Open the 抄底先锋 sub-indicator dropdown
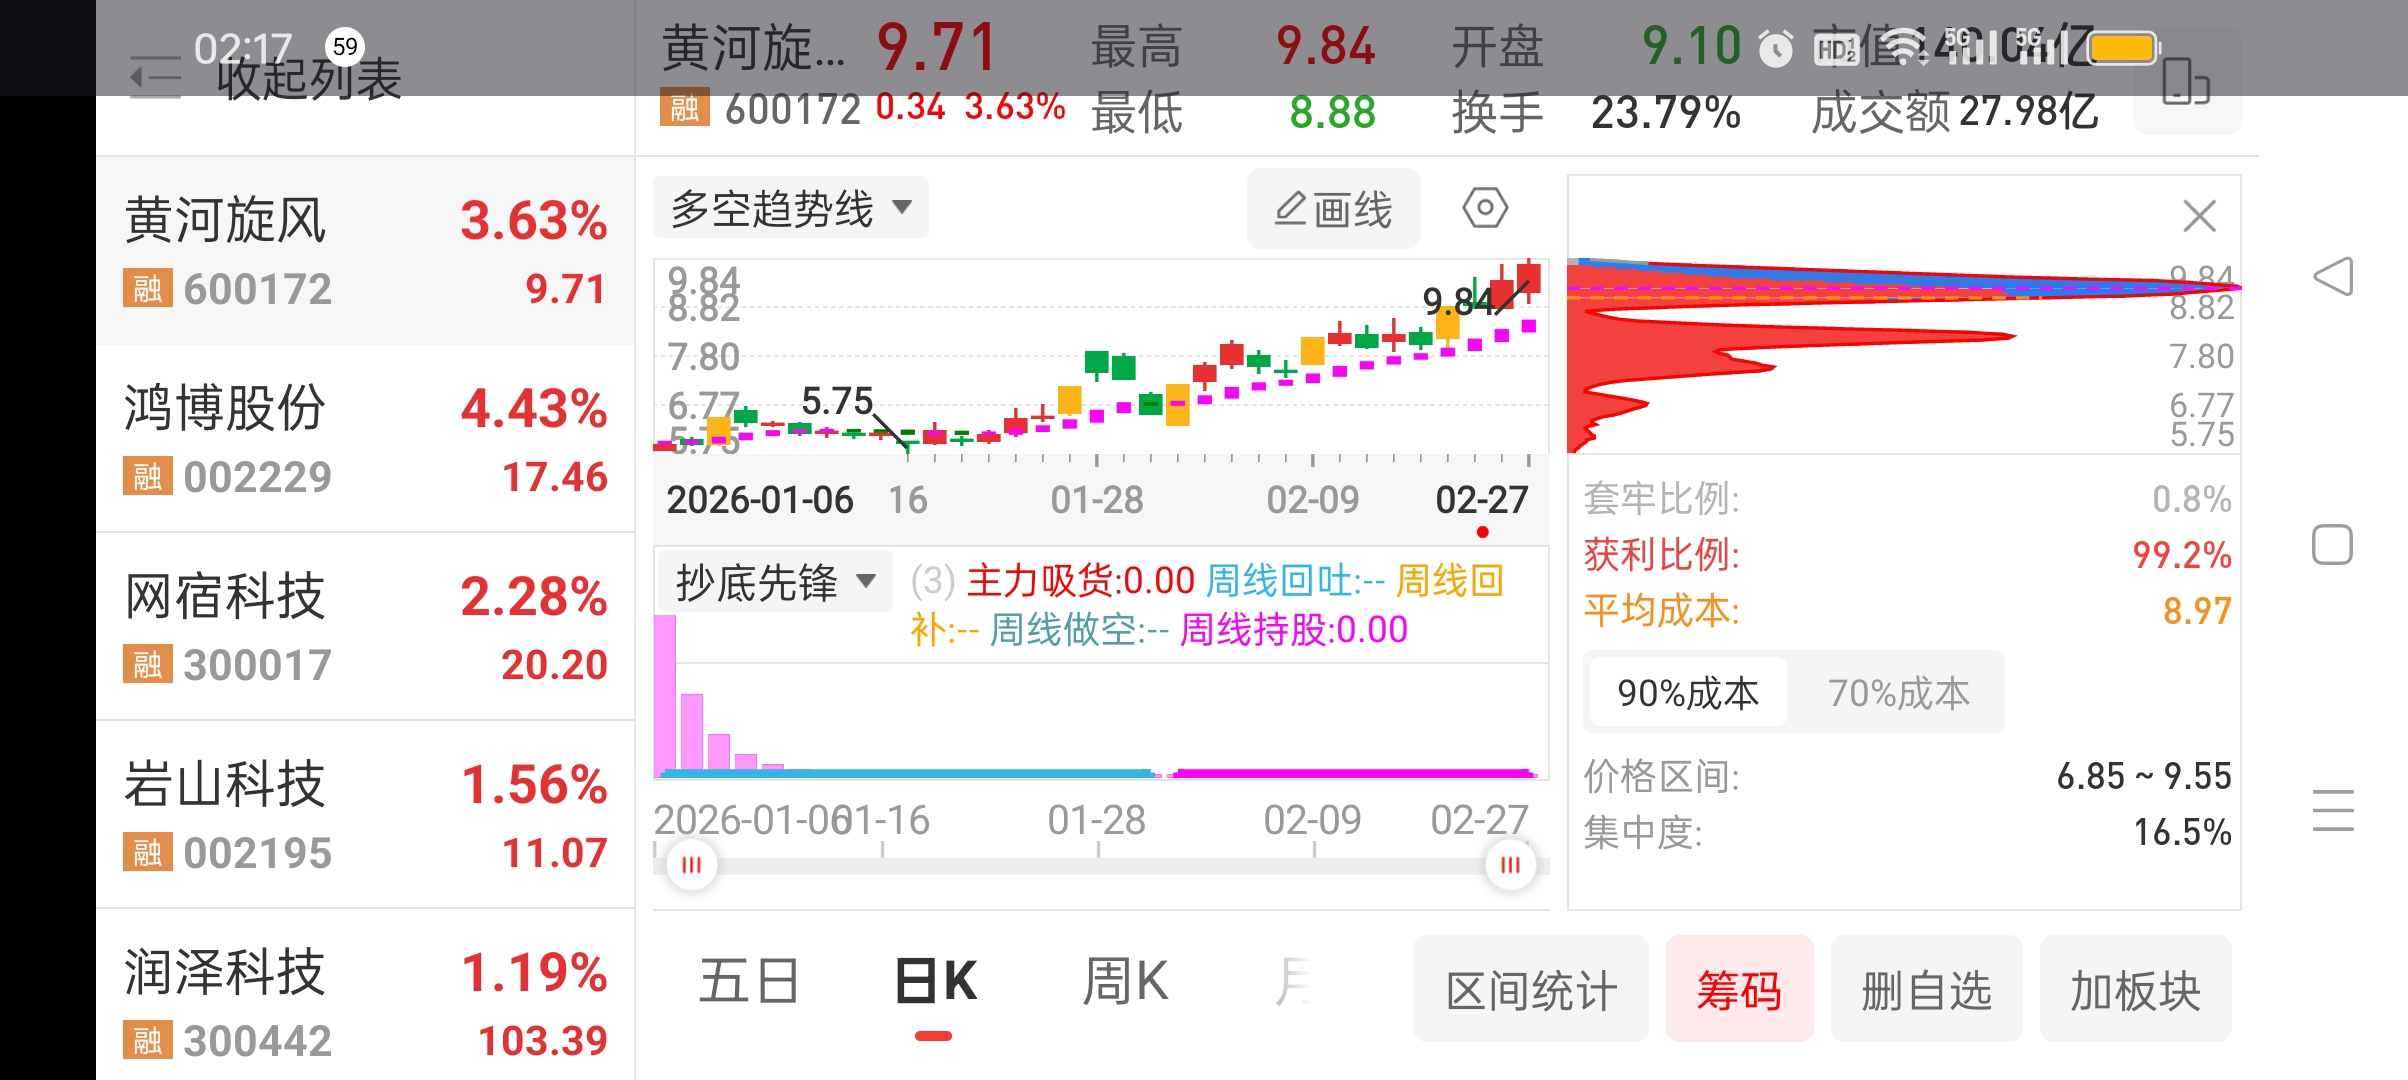 coord(774,581)
